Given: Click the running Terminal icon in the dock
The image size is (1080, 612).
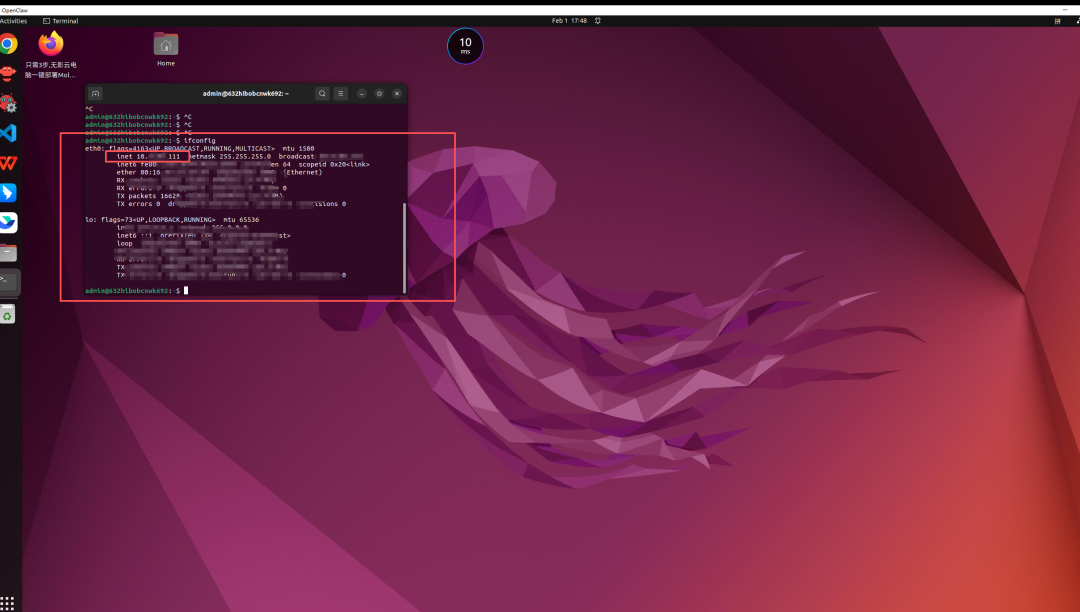Looking at the screenshot, I should click(x=8, y=282).
